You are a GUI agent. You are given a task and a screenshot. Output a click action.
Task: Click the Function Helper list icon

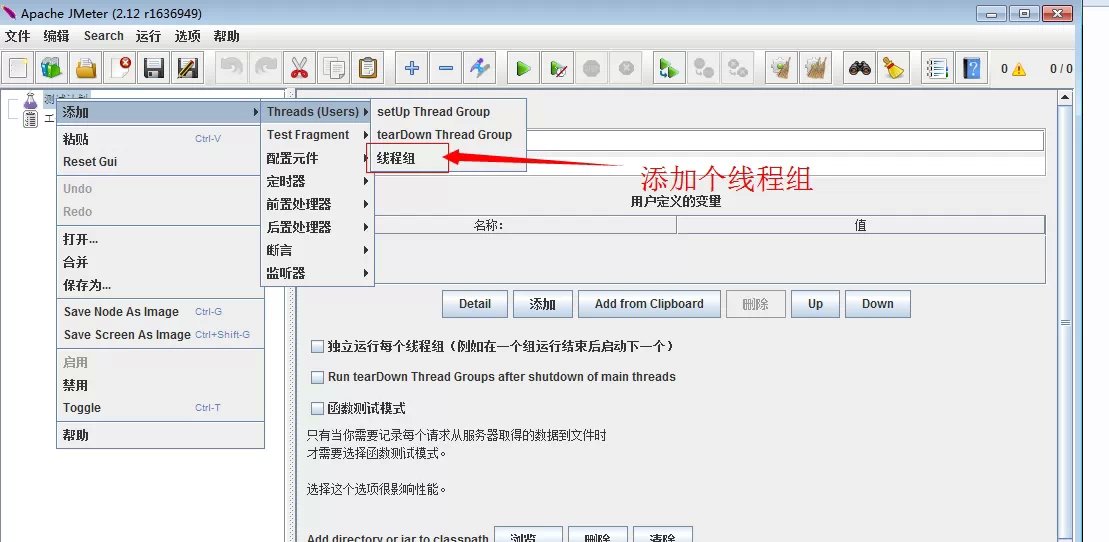937,69
